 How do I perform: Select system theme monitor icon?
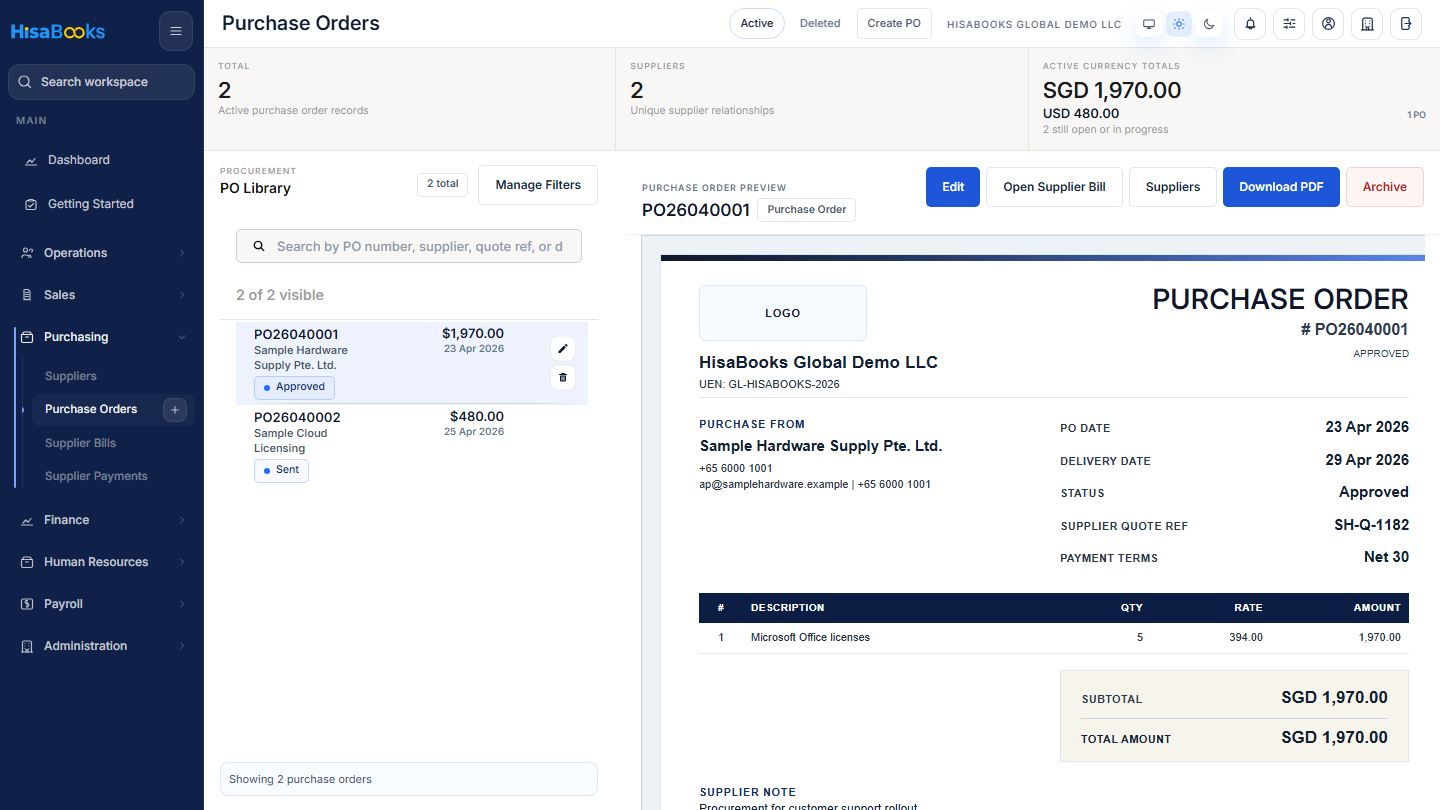[x=1149, y=24]
